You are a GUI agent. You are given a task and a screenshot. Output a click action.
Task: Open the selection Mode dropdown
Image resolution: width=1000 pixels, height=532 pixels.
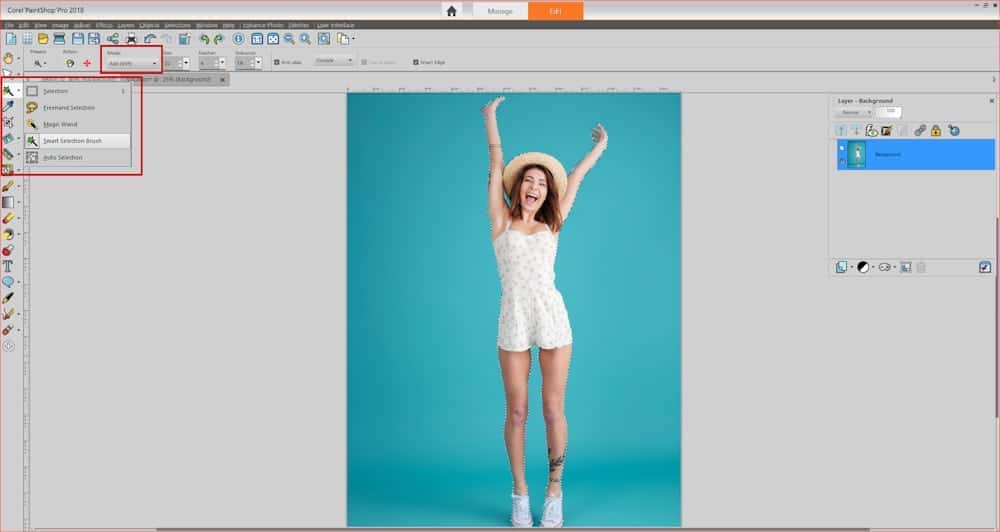pos(132,63)
